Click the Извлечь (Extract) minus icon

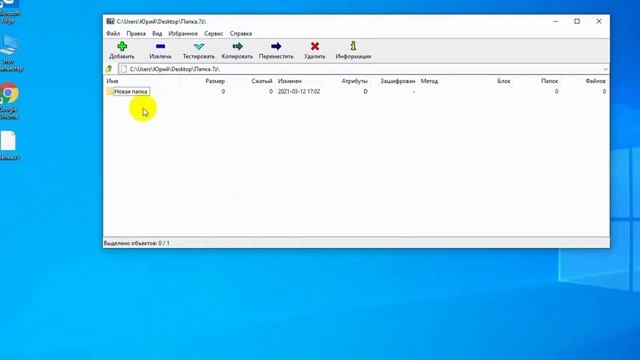pyautogui.click(x=160, y=47)
